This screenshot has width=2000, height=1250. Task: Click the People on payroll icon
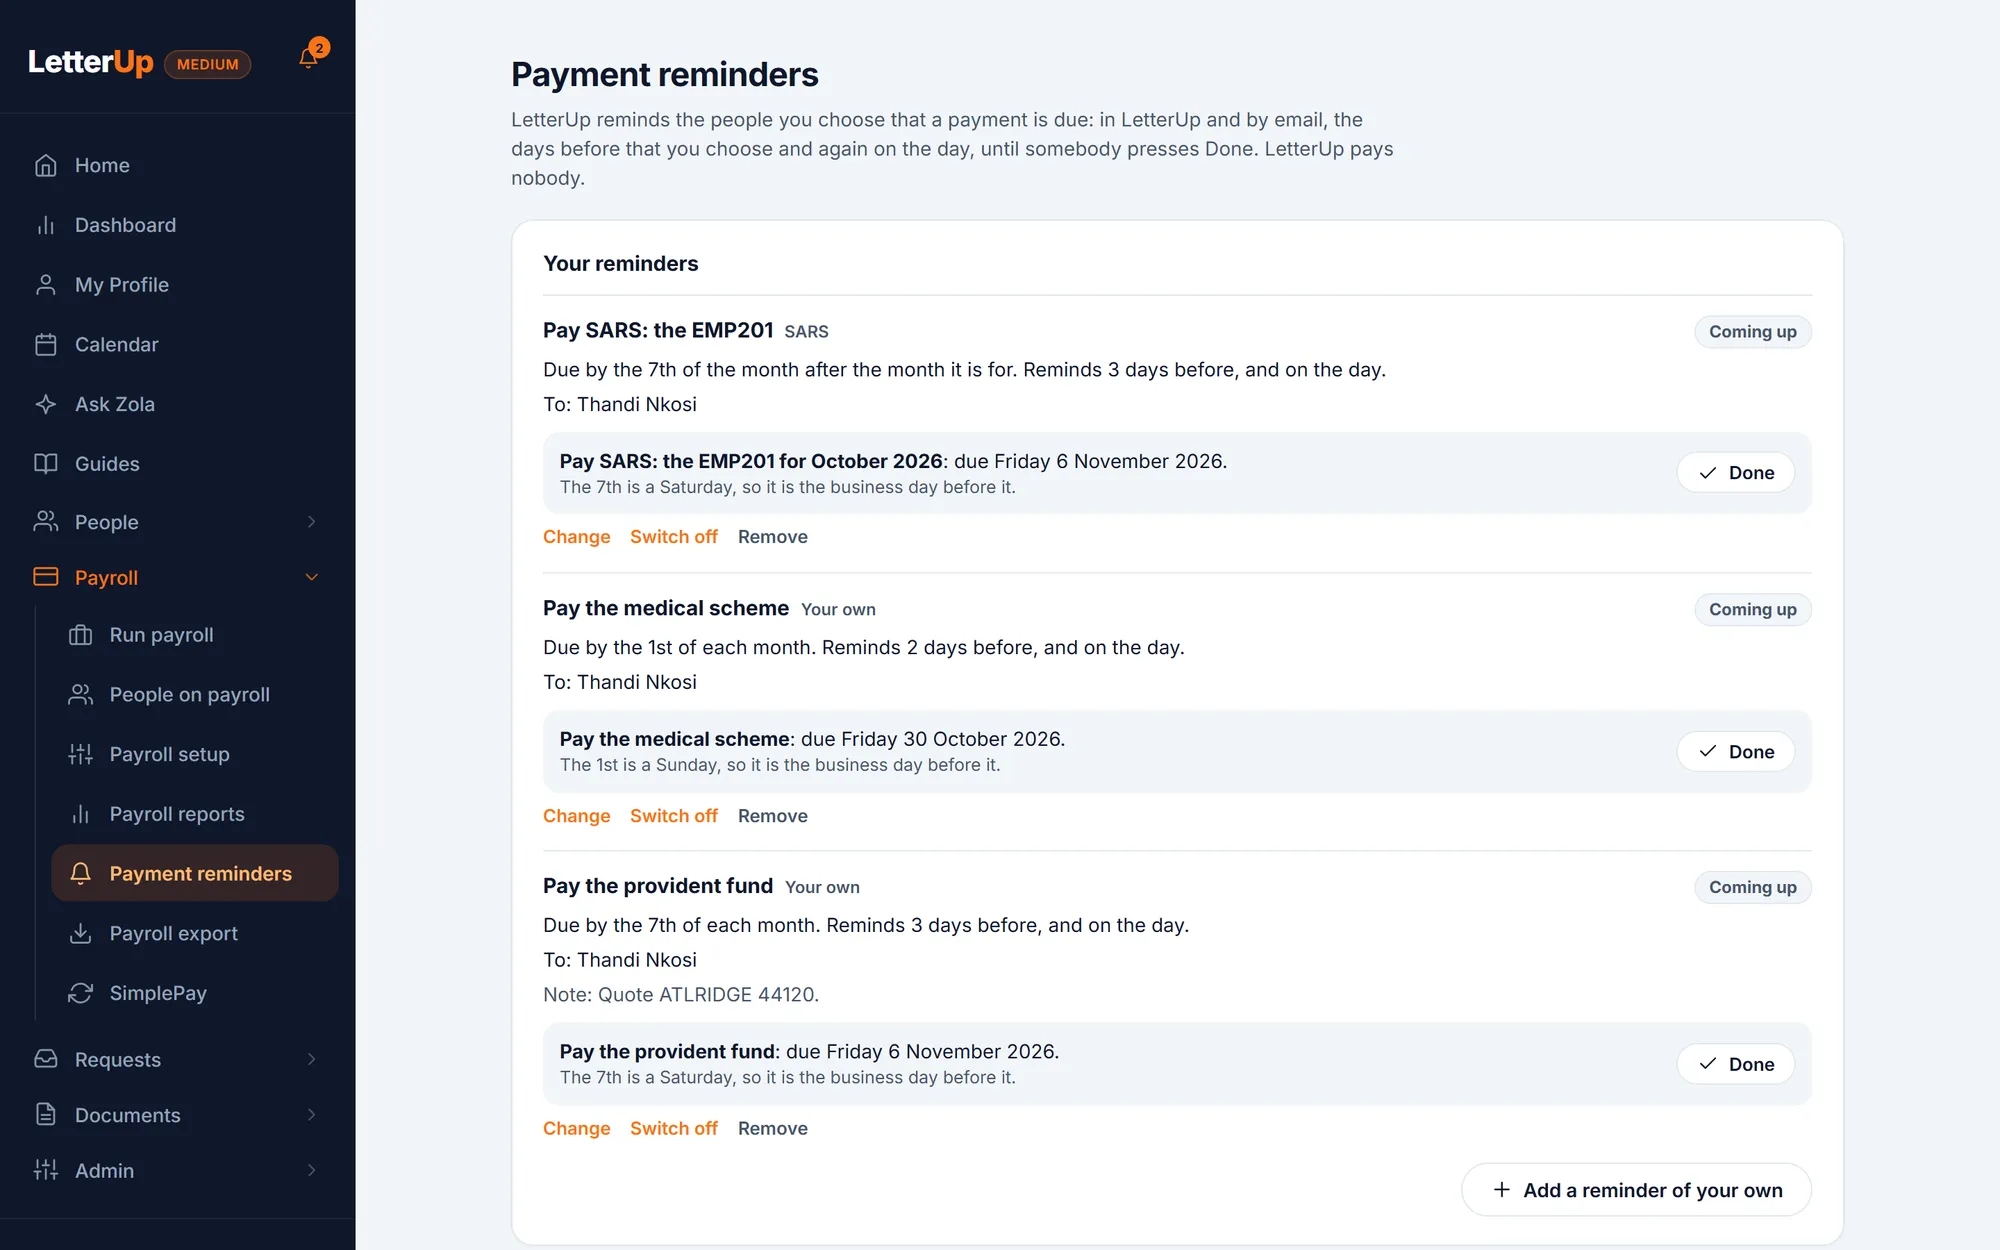pyautogui.click(x=81, y=694)
